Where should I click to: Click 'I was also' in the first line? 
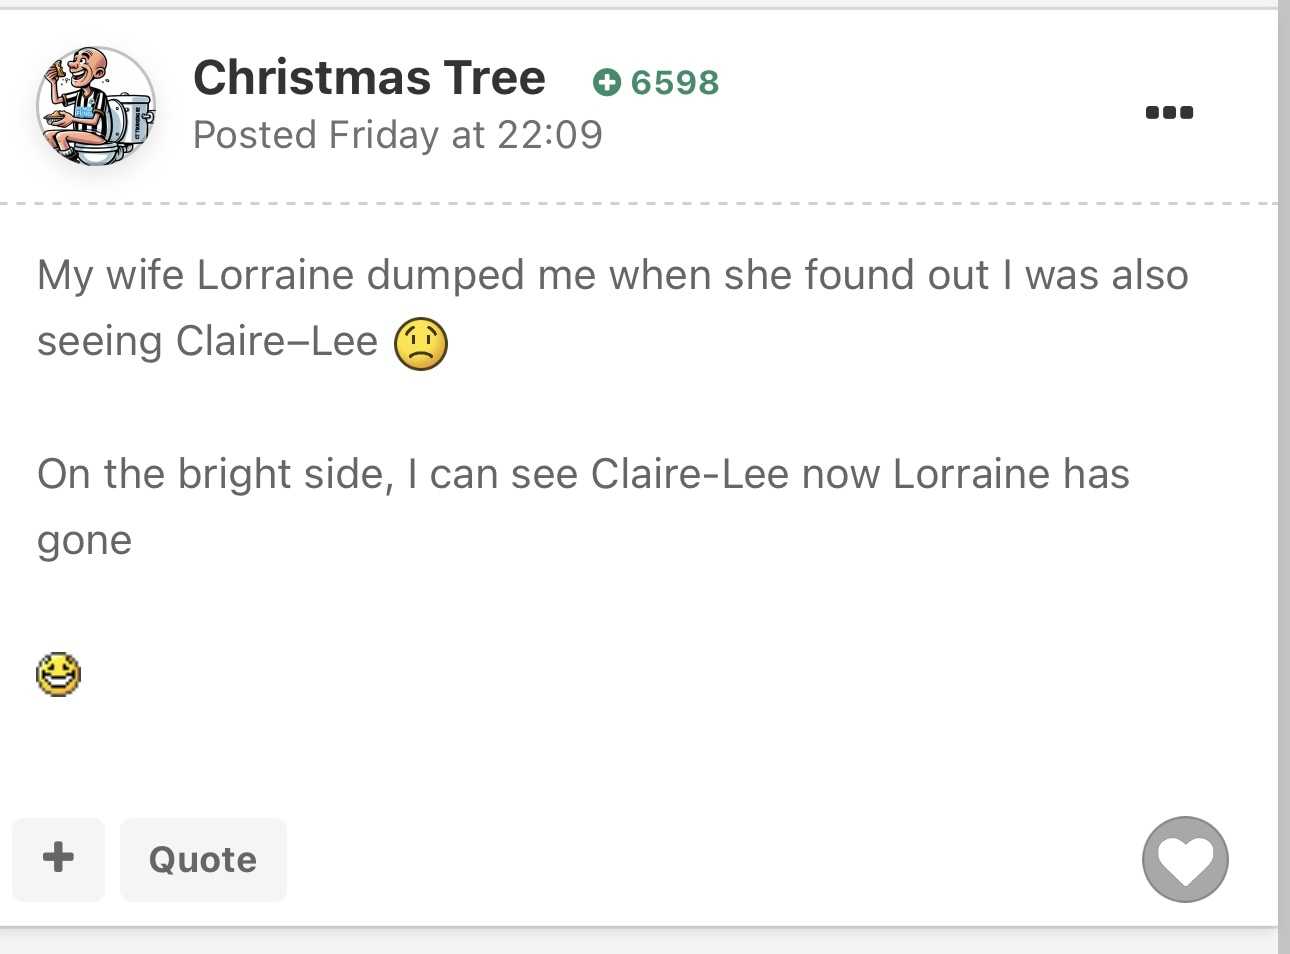[x=1095, y=275]
